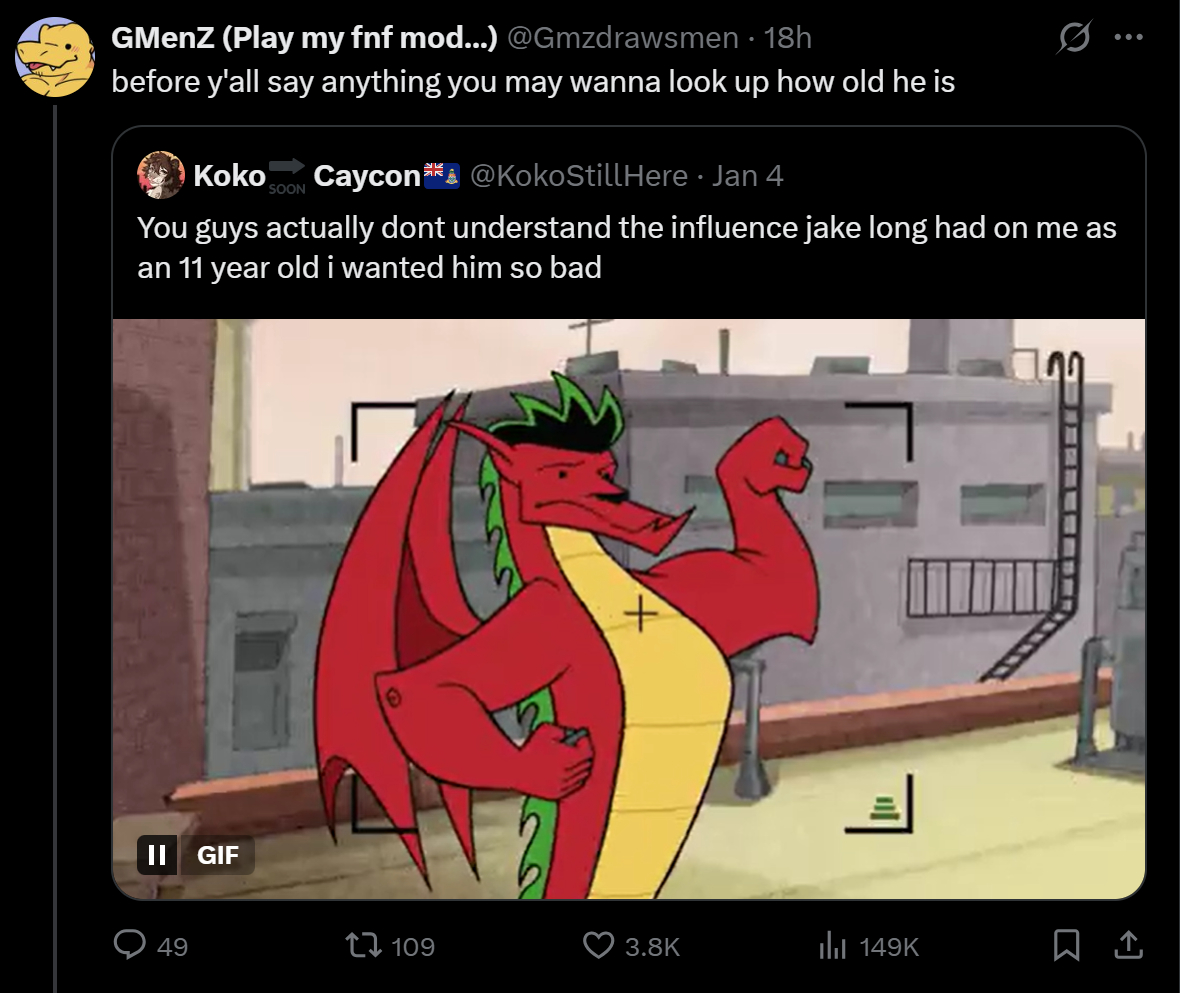Click the share upload icon
Image resolution: width=1180 pixels, height=993 pixels.
(x=1127, y=945)
